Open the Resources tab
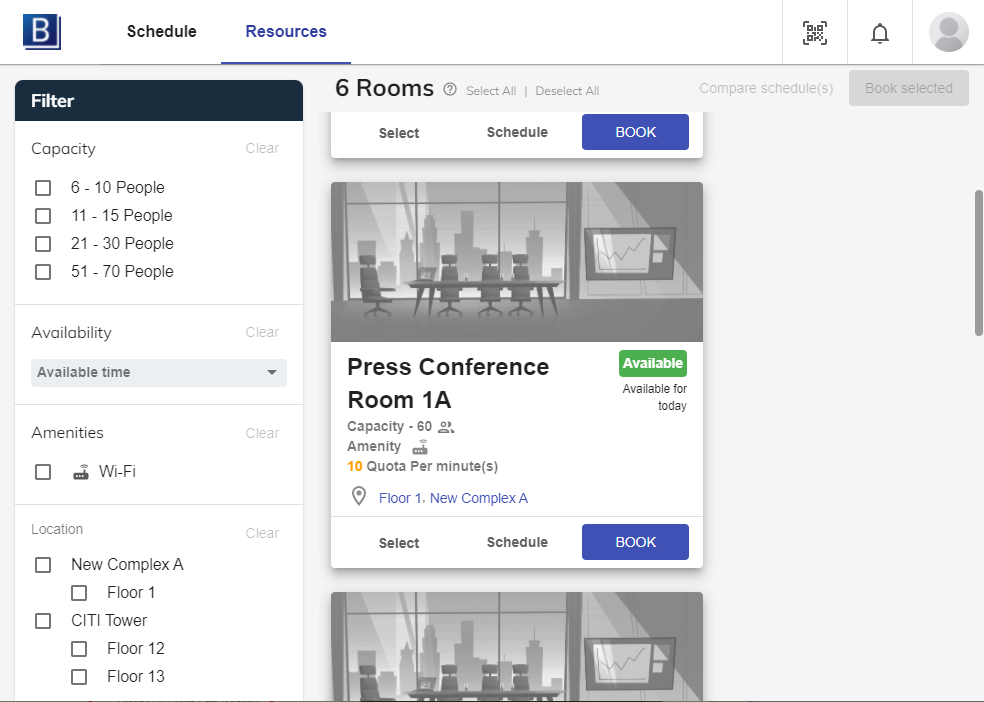 pos(286,31)
